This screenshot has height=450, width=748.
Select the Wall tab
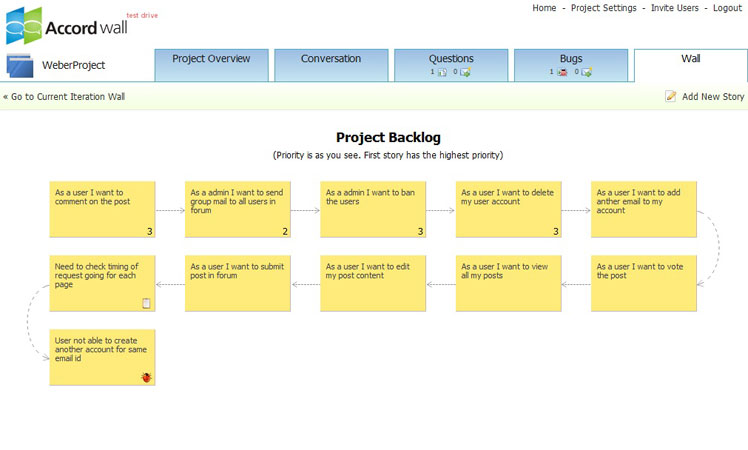point(690,59)
